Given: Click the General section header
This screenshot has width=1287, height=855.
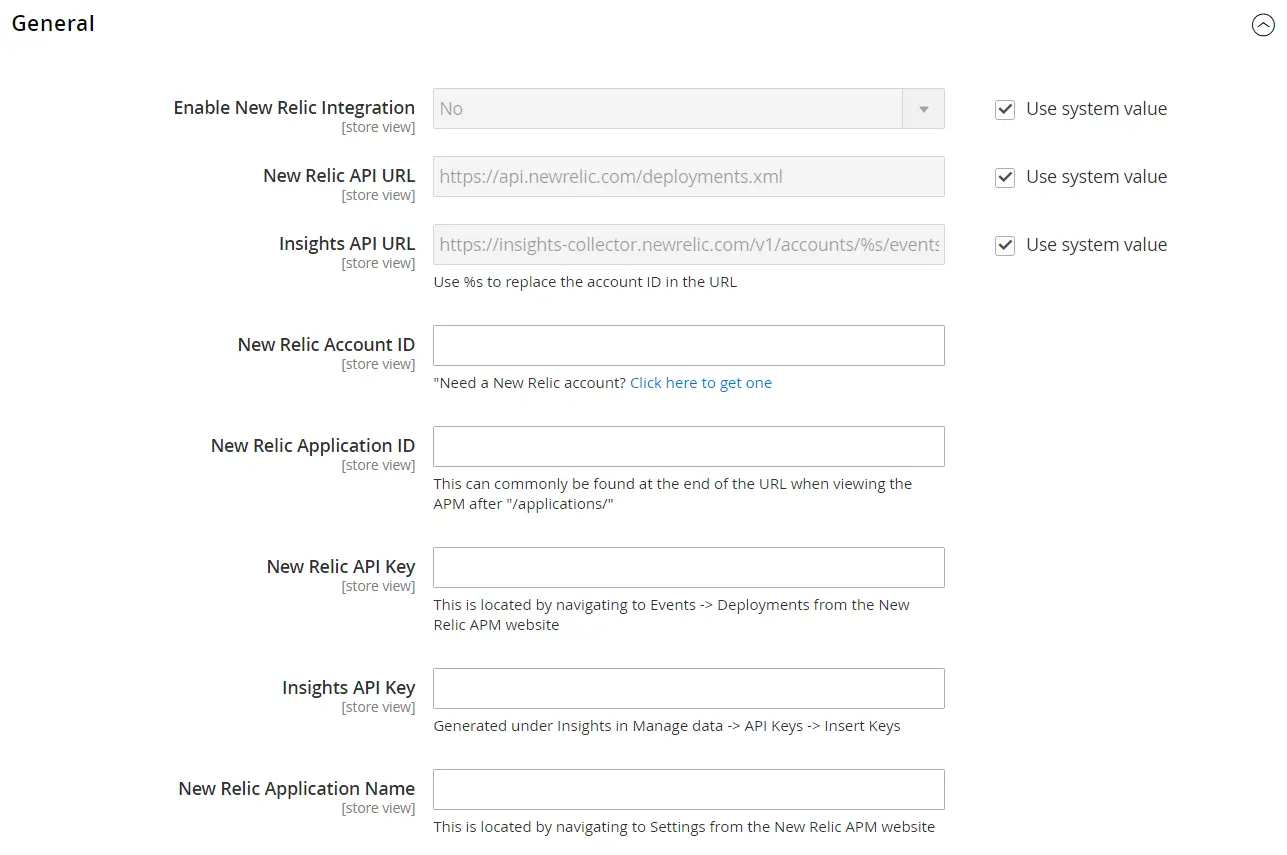Looking at the screenshot, I should (52, 23).
